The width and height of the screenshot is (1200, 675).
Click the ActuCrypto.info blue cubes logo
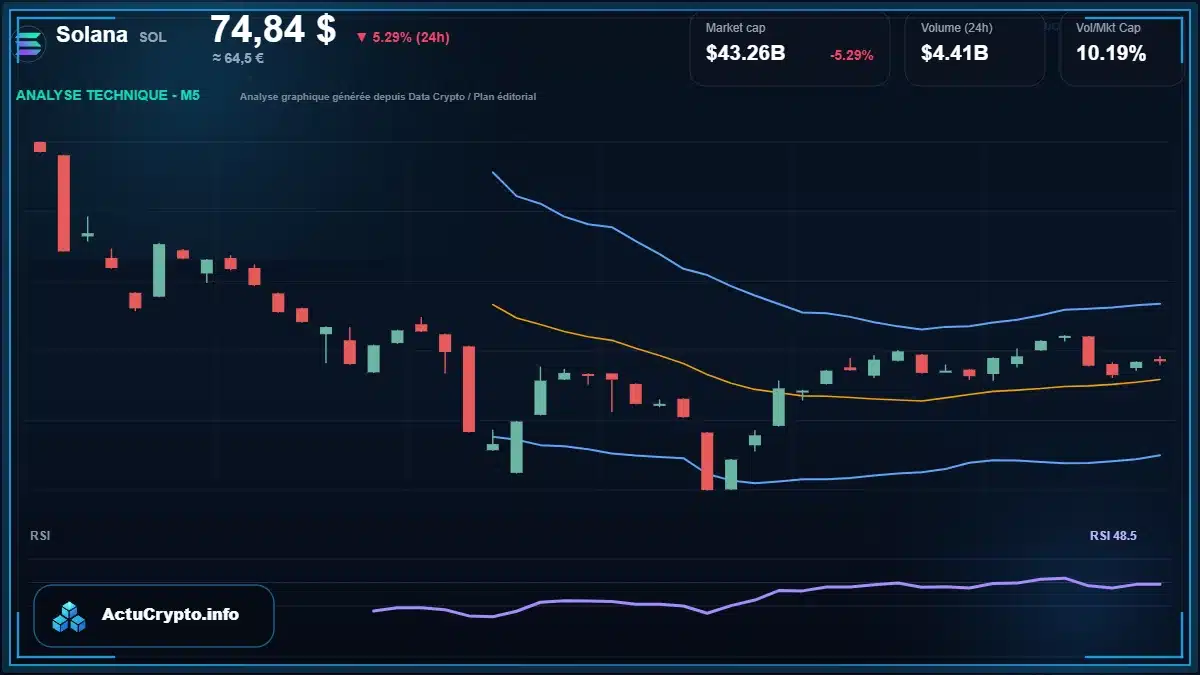coord(70,616)
